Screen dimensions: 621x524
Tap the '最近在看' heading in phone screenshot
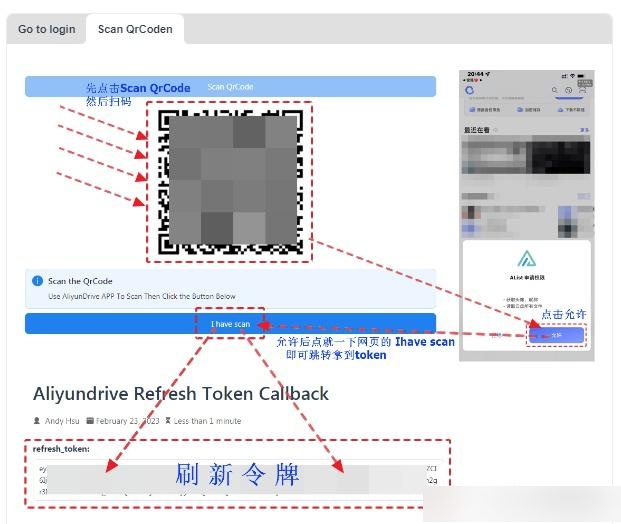pyautogui.click(x=476, y=130)
